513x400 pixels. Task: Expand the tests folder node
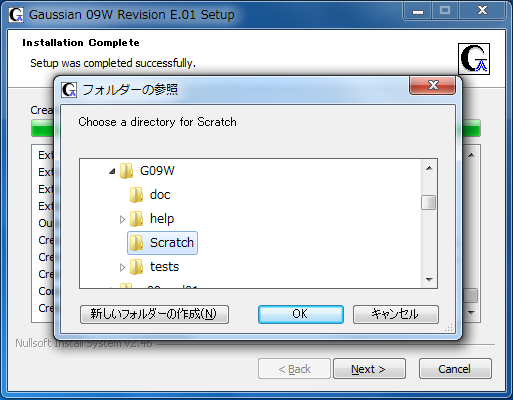(x=122, y=267)
